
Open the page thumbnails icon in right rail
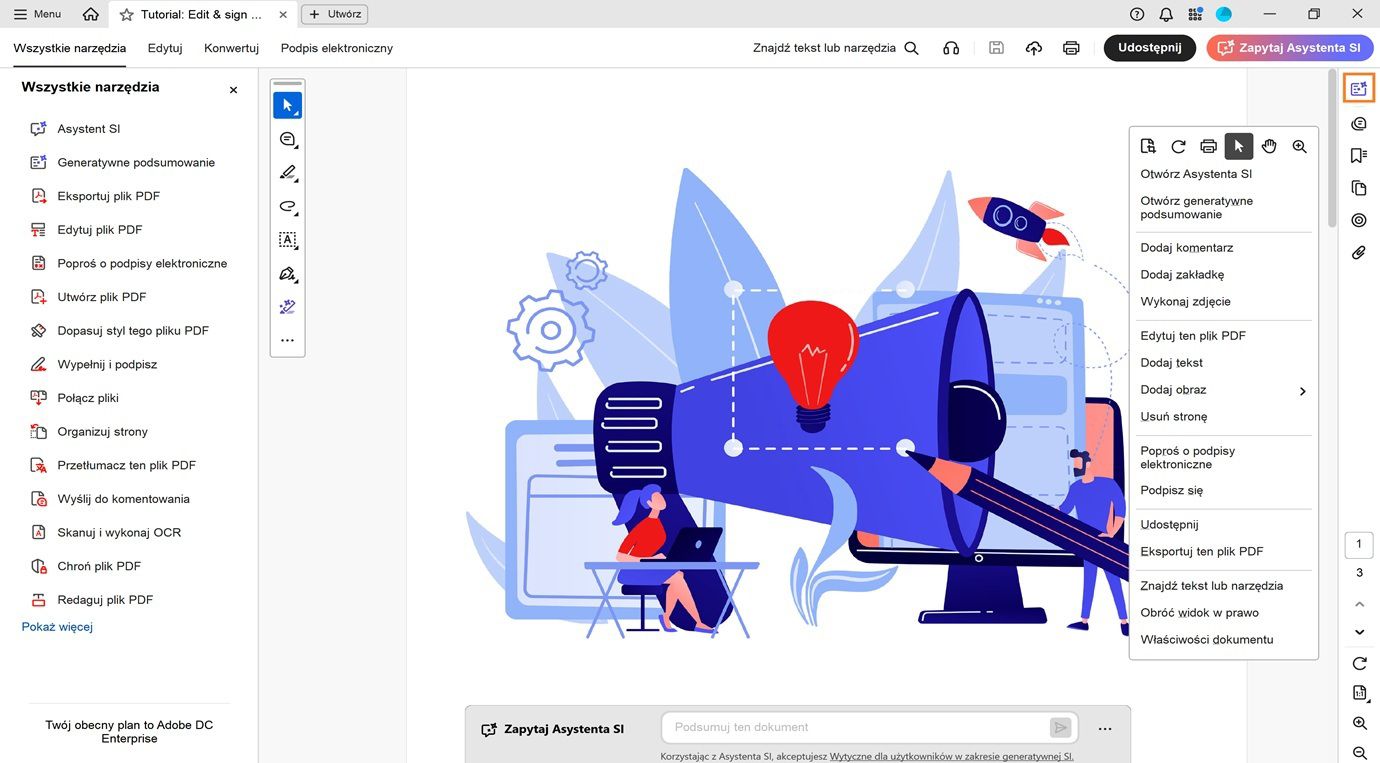[1358, 188]
